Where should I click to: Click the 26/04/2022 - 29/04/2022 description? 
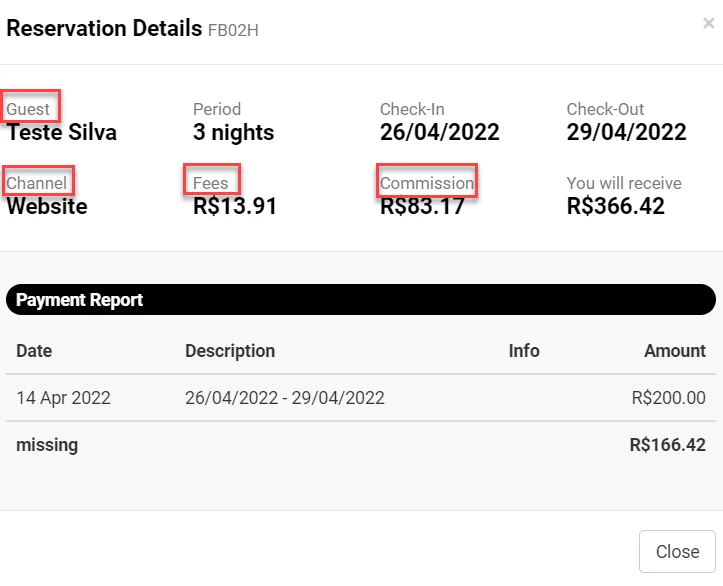(284, 398)
